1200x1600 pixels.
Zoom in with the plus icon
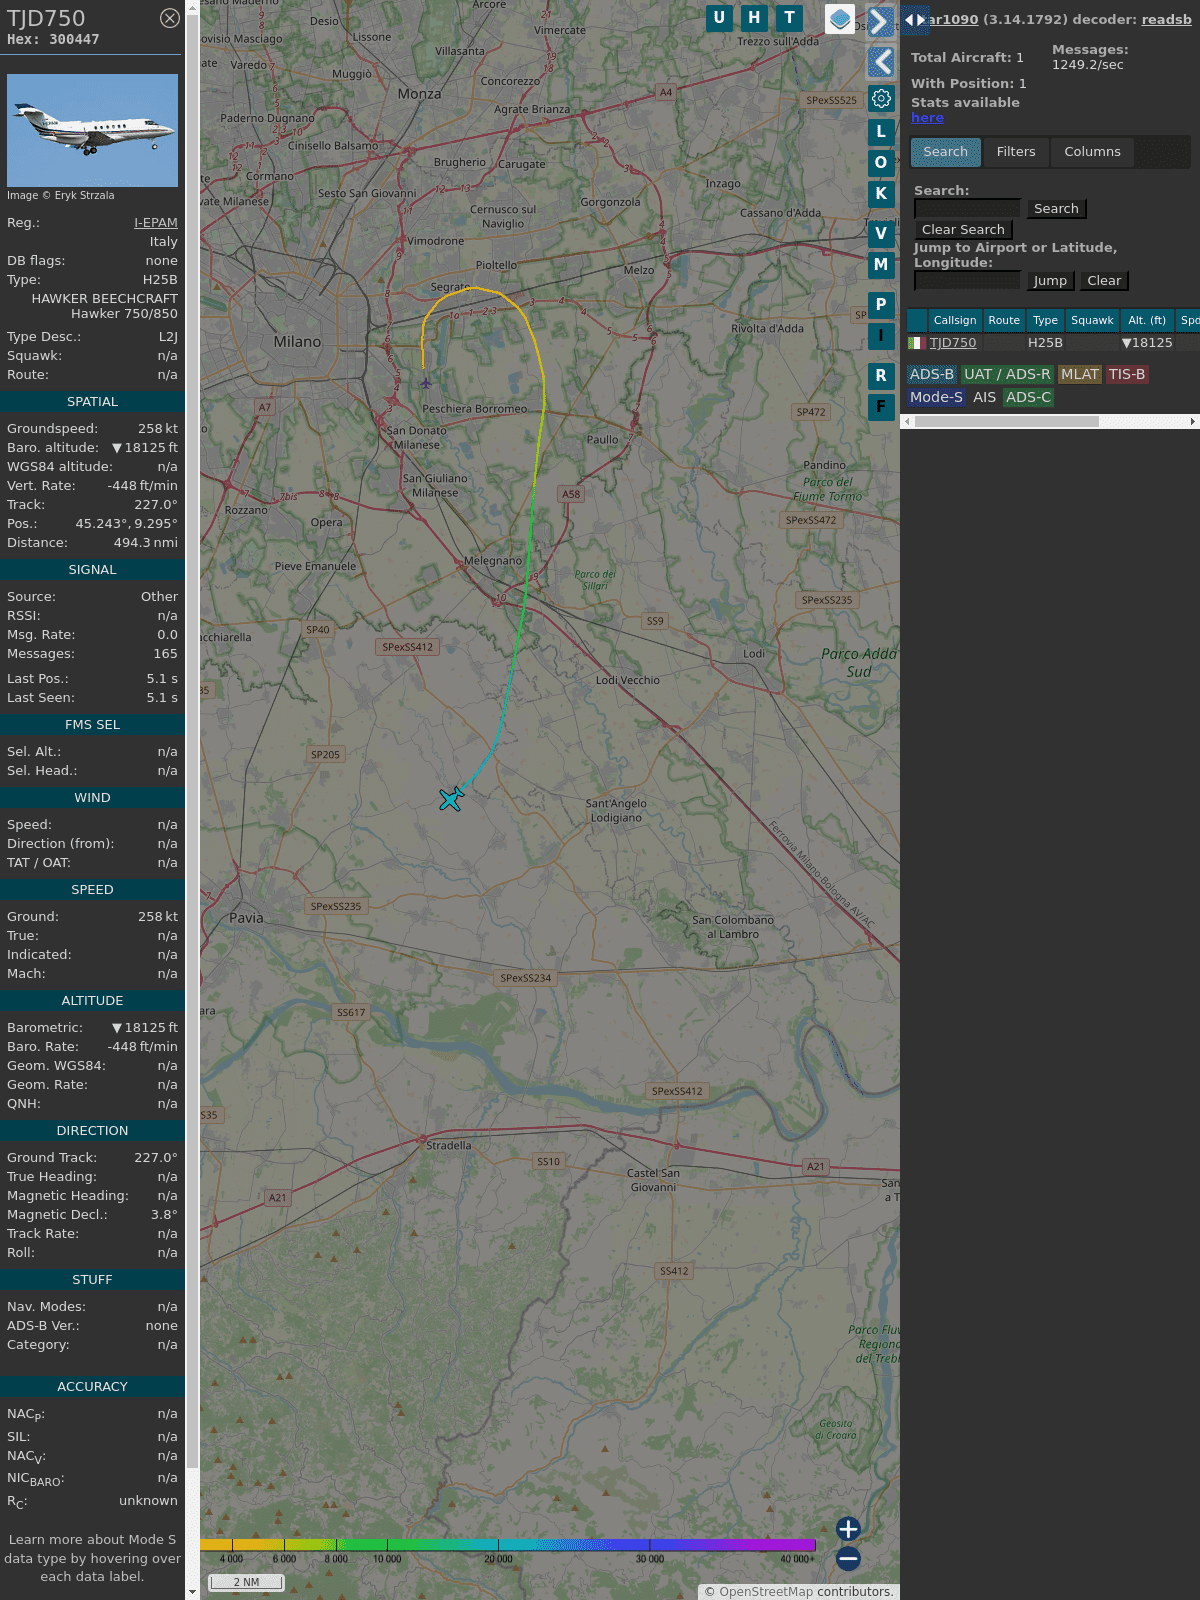pyautogui.click(x=848, y=1529)
